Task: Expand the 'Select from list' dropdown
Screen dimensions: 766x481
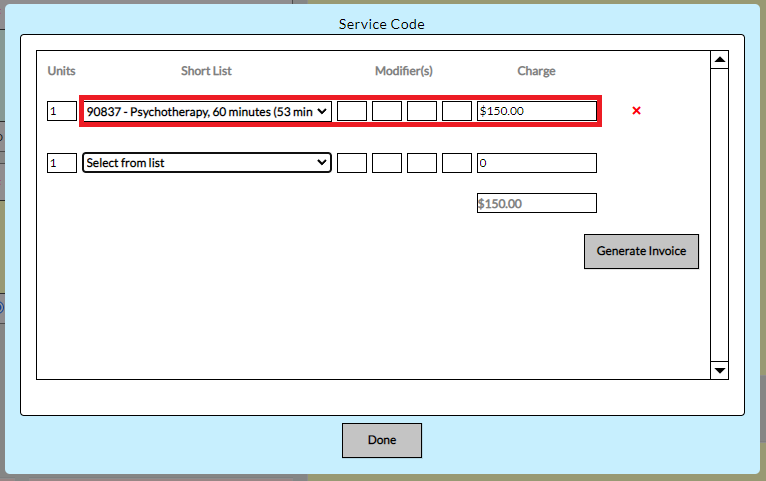Action: [207, 163]
